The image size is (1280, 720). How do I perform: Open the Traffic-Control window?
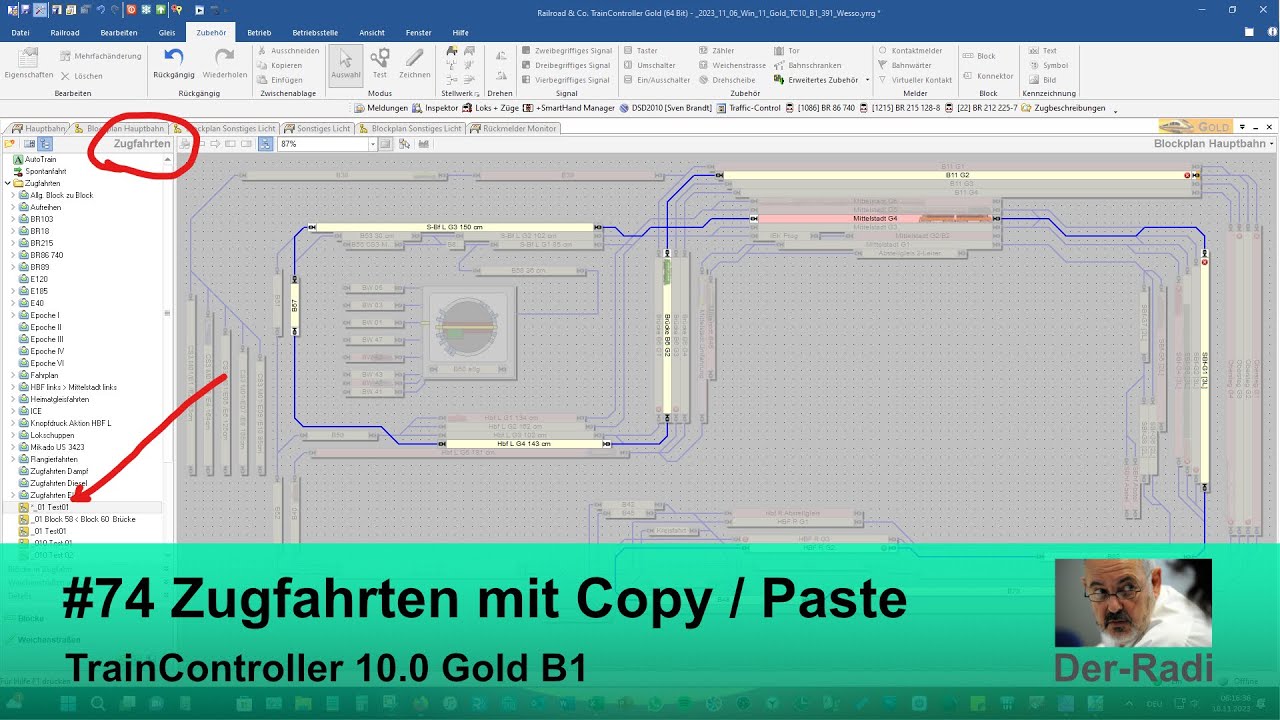pos(749,108)
